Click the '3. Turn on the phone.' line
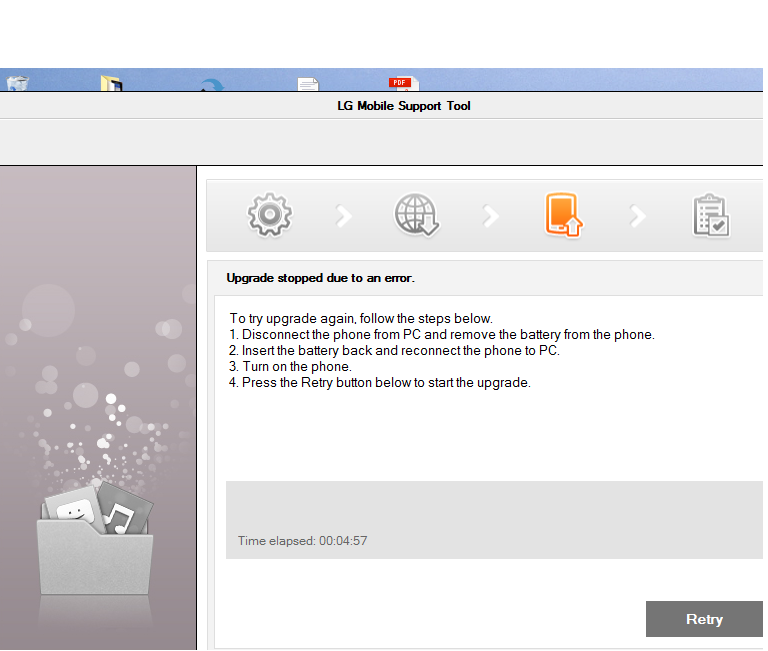 pos(290,366)
